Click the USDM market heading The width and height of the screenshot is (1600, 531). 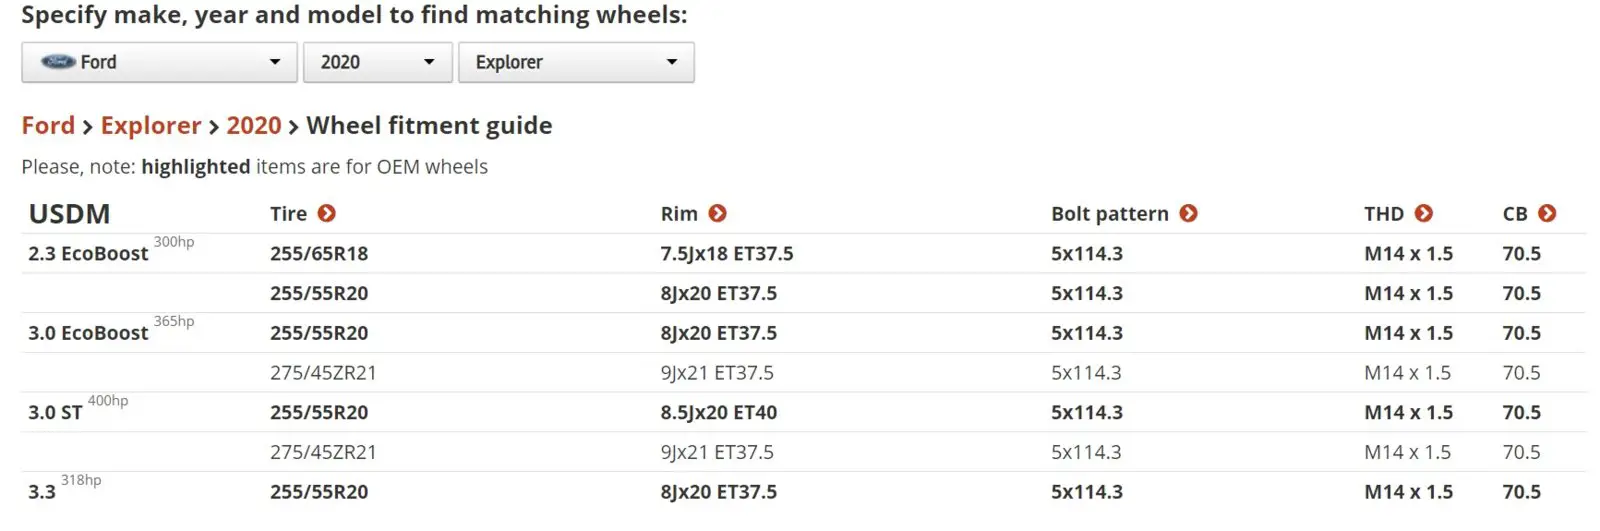69,214
